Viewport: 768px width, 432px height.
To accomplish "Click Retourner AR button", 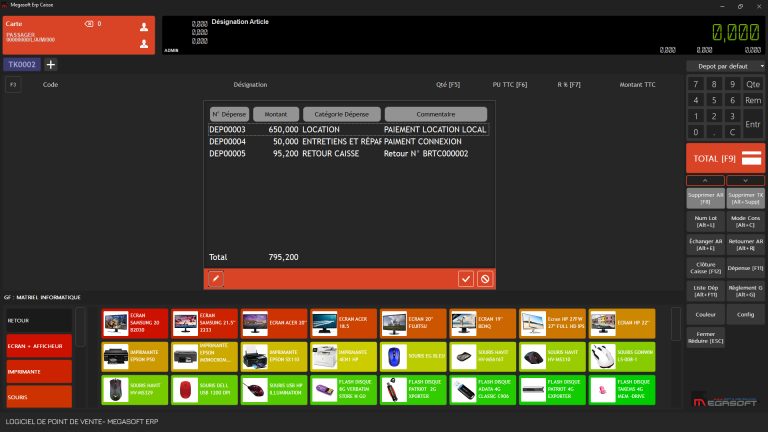I will click(745, 244).
